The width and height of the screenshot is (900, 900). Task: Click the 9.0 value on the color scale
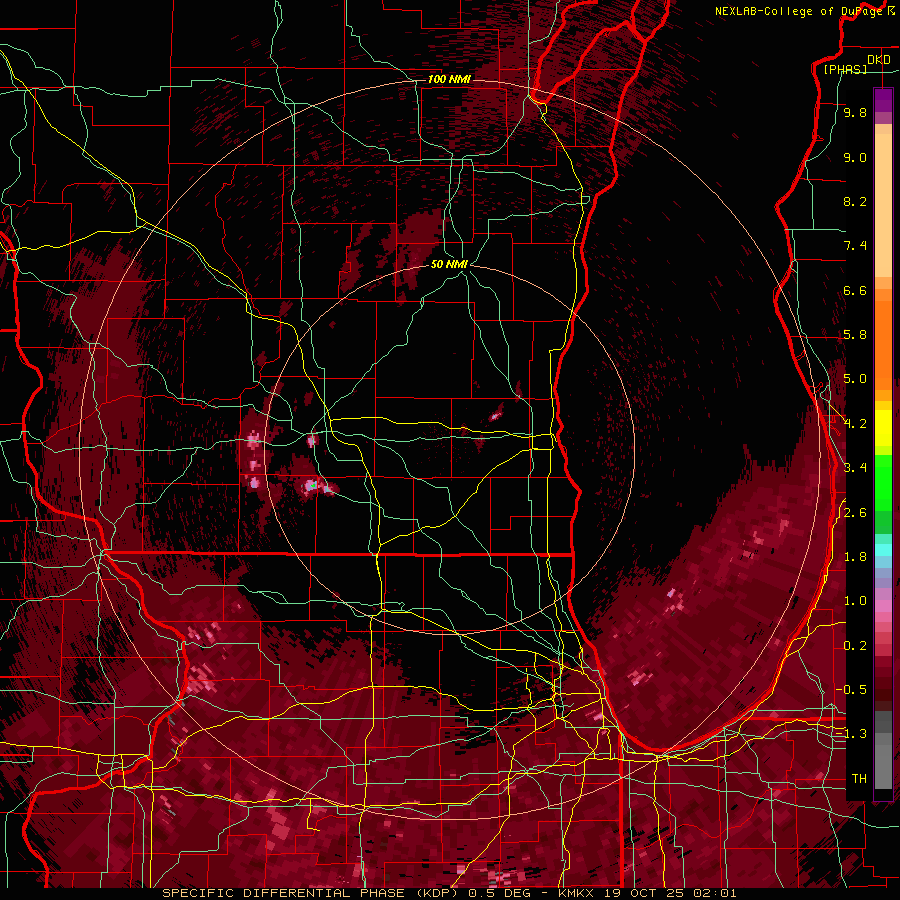click(x=855, y=157)
